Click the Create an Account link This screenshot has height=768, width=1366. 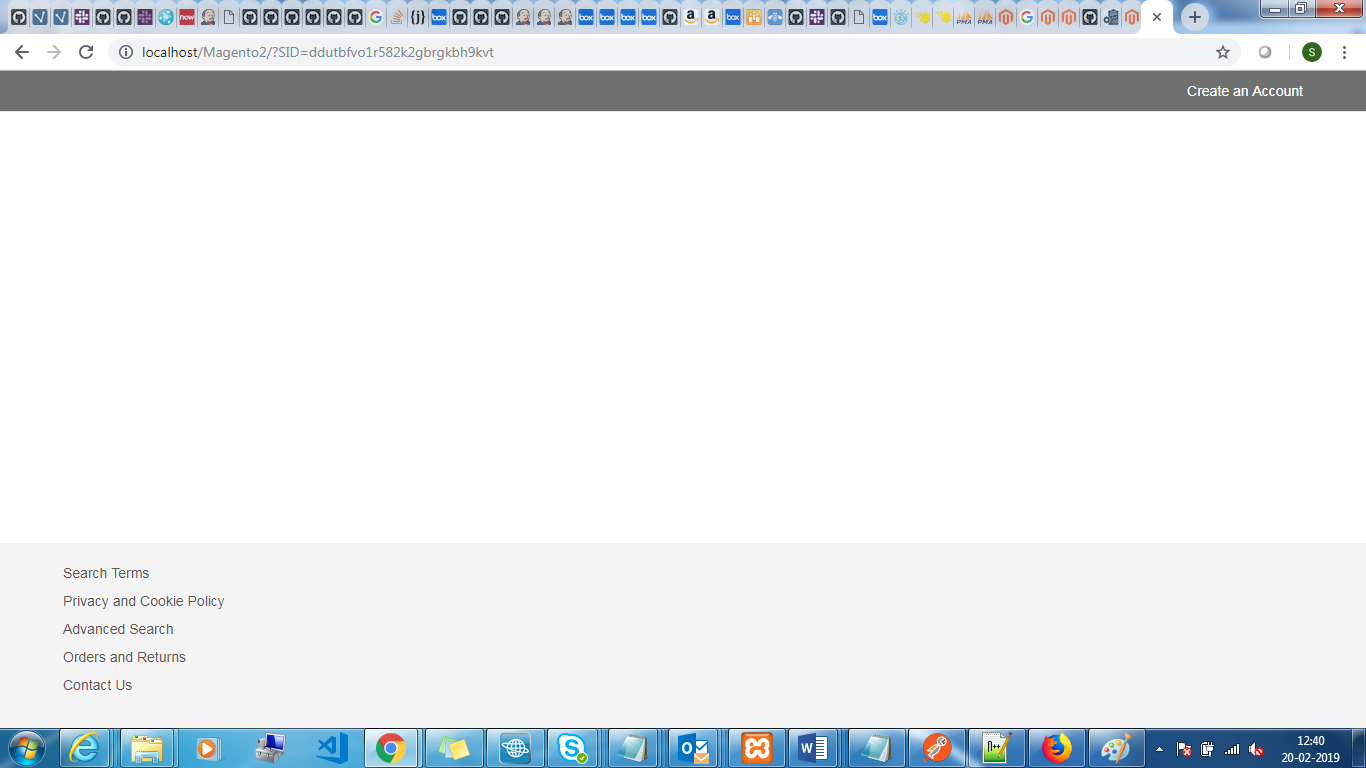[1244, 91]
